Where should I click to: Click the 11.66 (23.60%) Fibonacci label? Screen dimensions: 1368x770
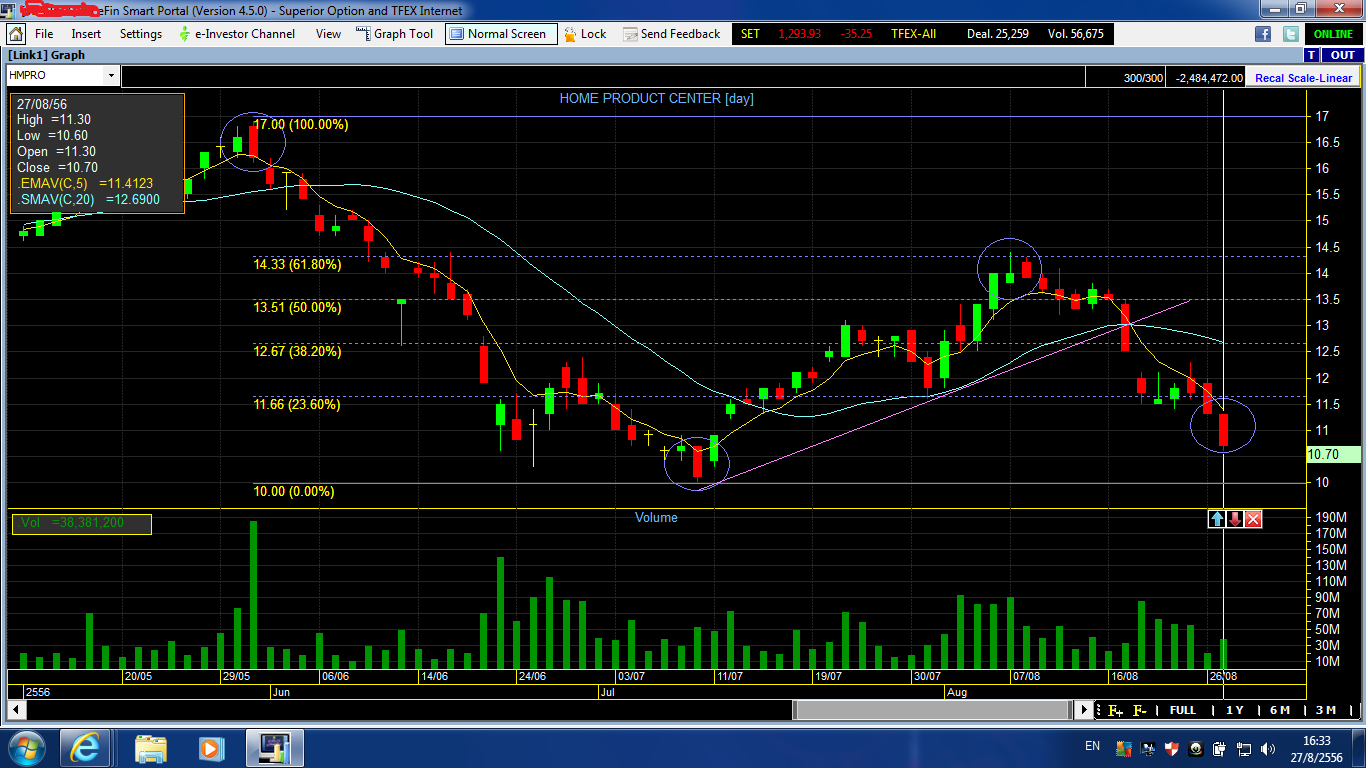point(297,405)
